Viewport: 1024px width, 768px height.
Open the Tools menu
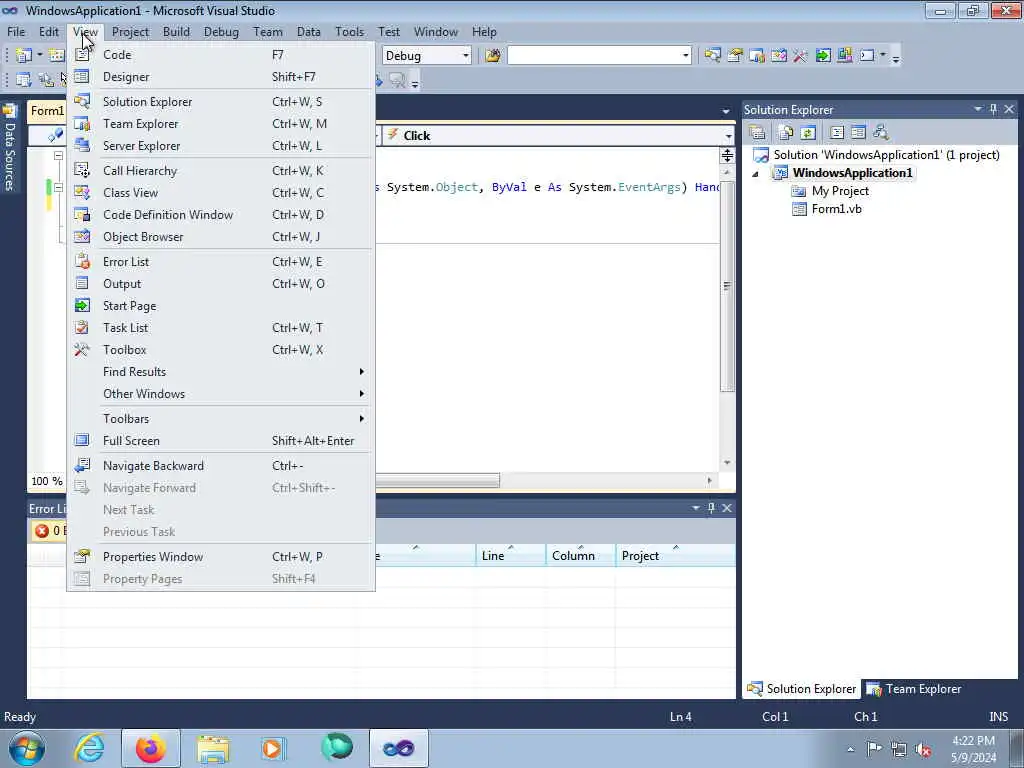[349, 31]
